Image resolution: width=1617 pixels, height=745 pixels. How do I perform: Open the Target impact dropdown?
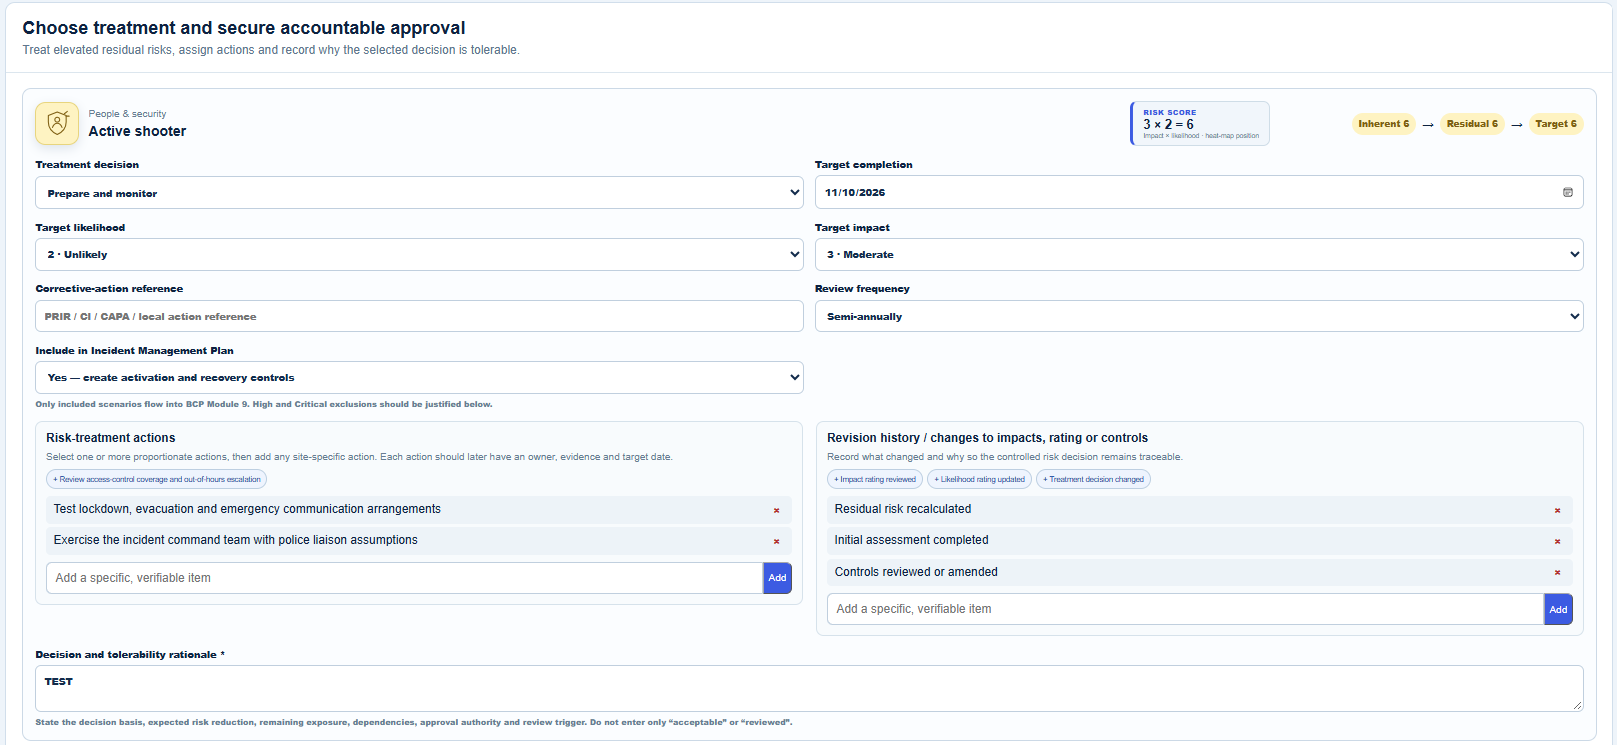tap(1199, 254)
